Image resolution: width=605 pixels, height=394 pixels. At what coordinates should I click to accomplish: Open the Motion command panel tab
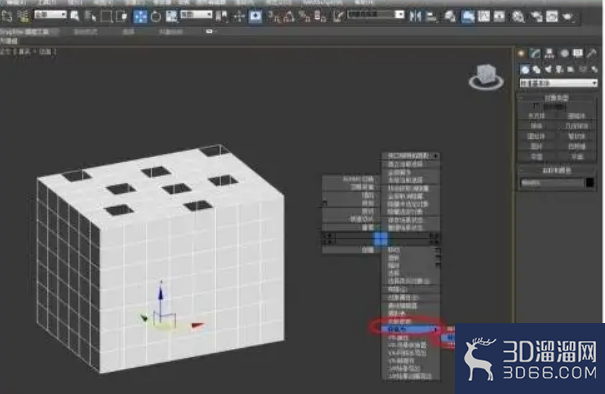click(564, 54)
